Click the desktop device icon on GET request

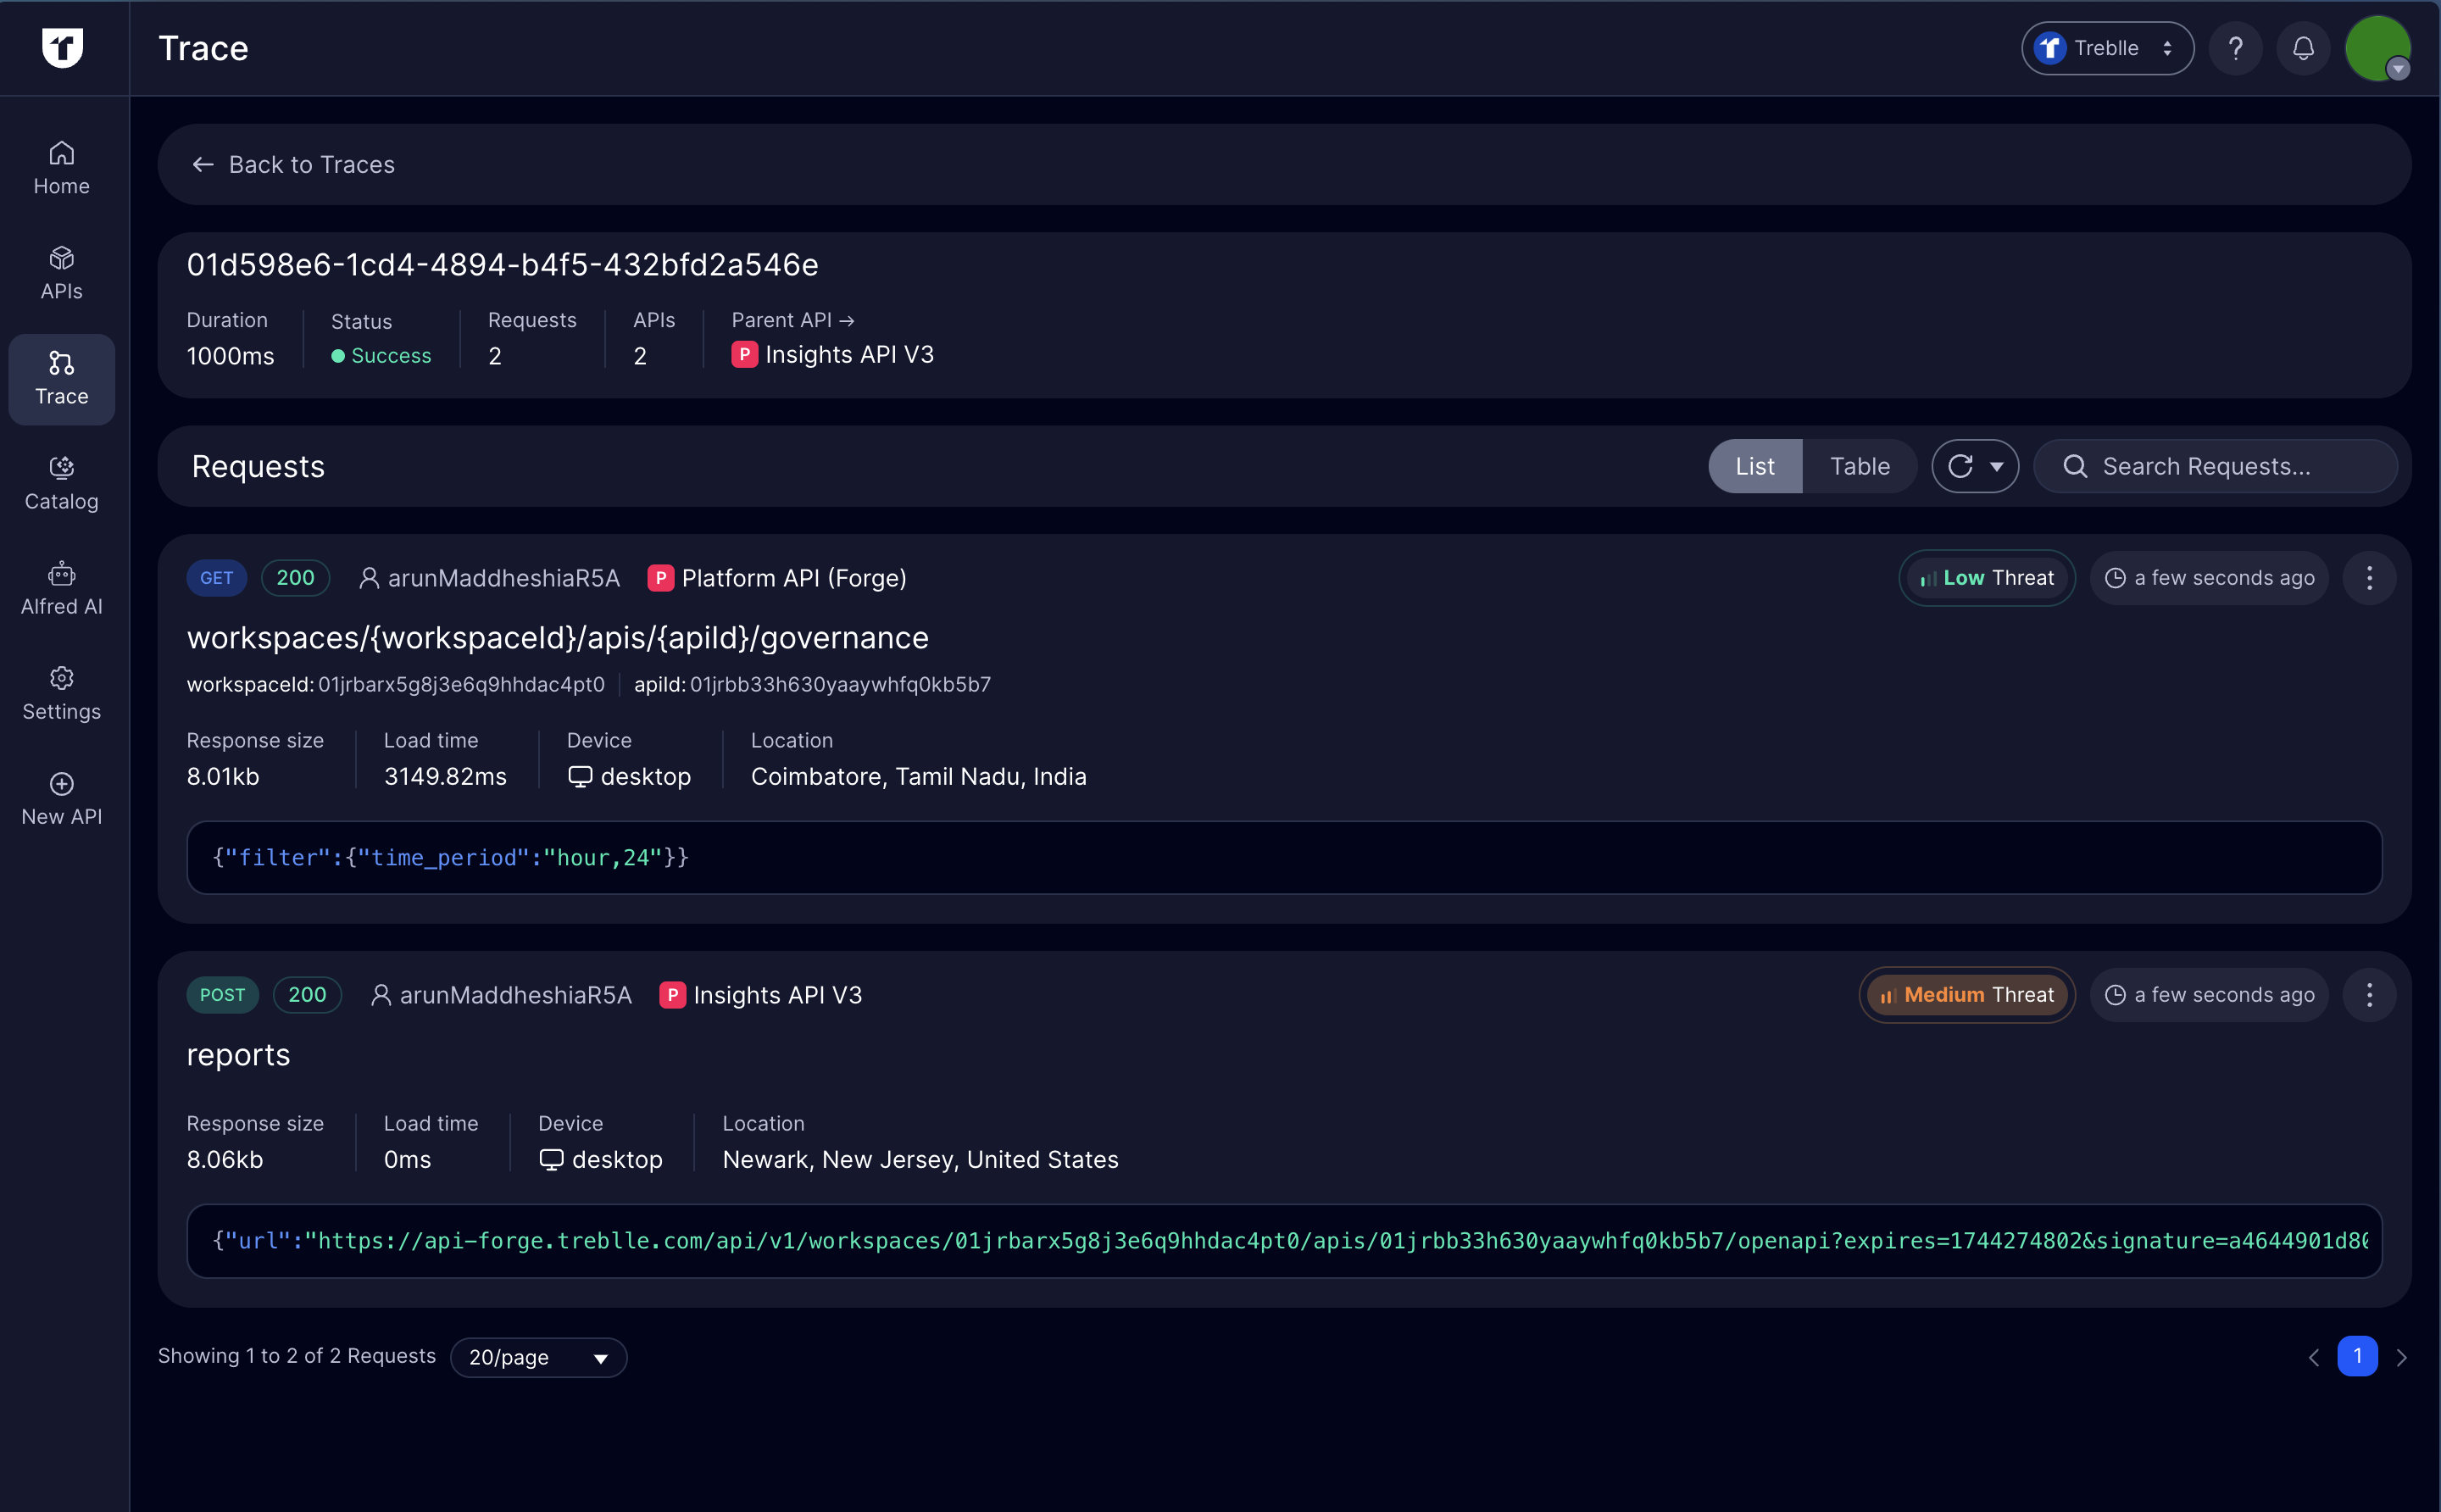(580, 777)
